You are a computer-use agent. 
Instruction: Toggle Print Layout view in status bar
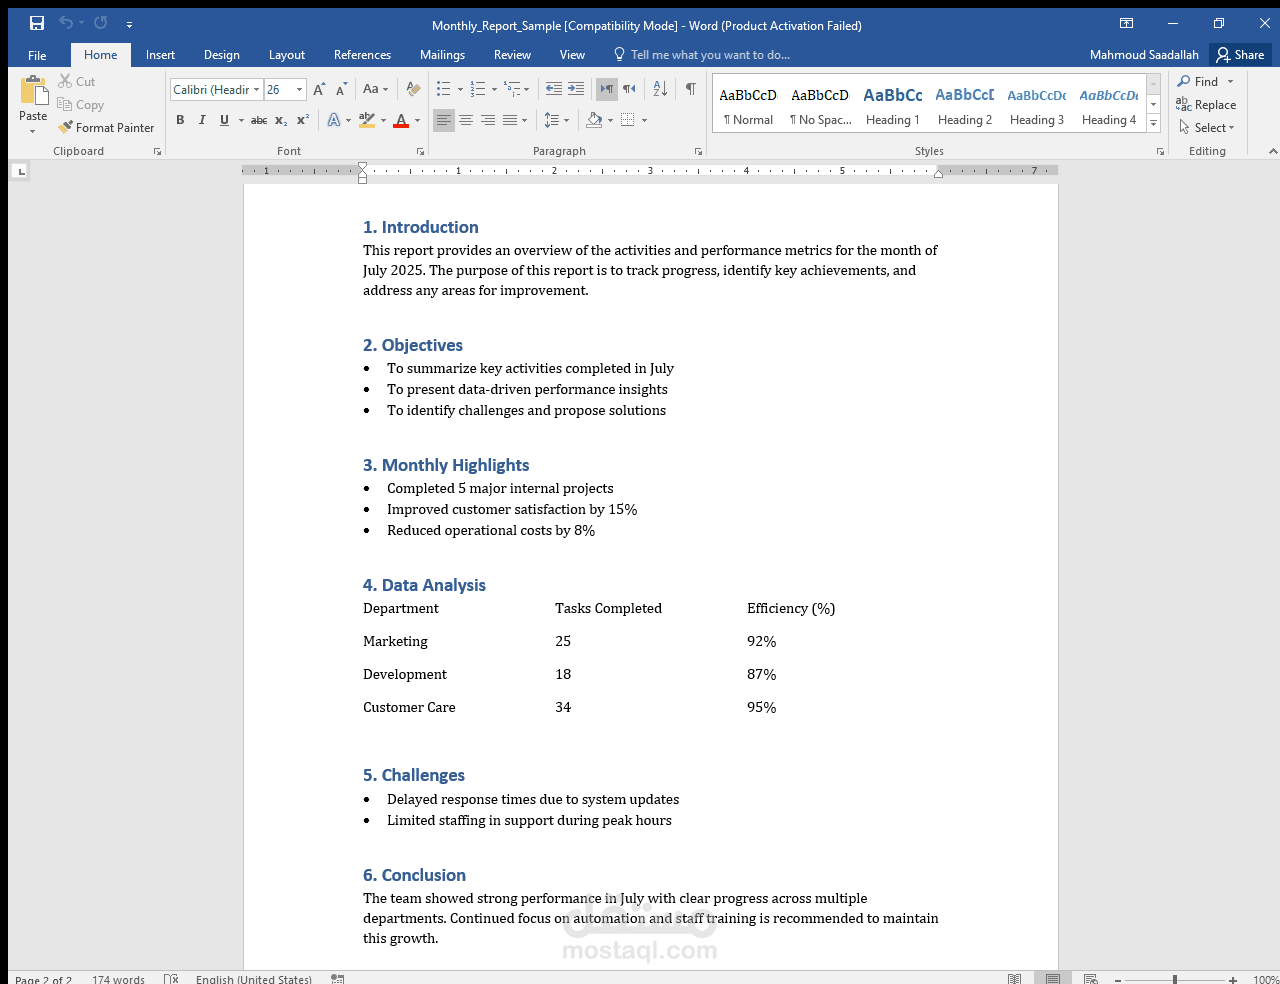point(1053,979)
